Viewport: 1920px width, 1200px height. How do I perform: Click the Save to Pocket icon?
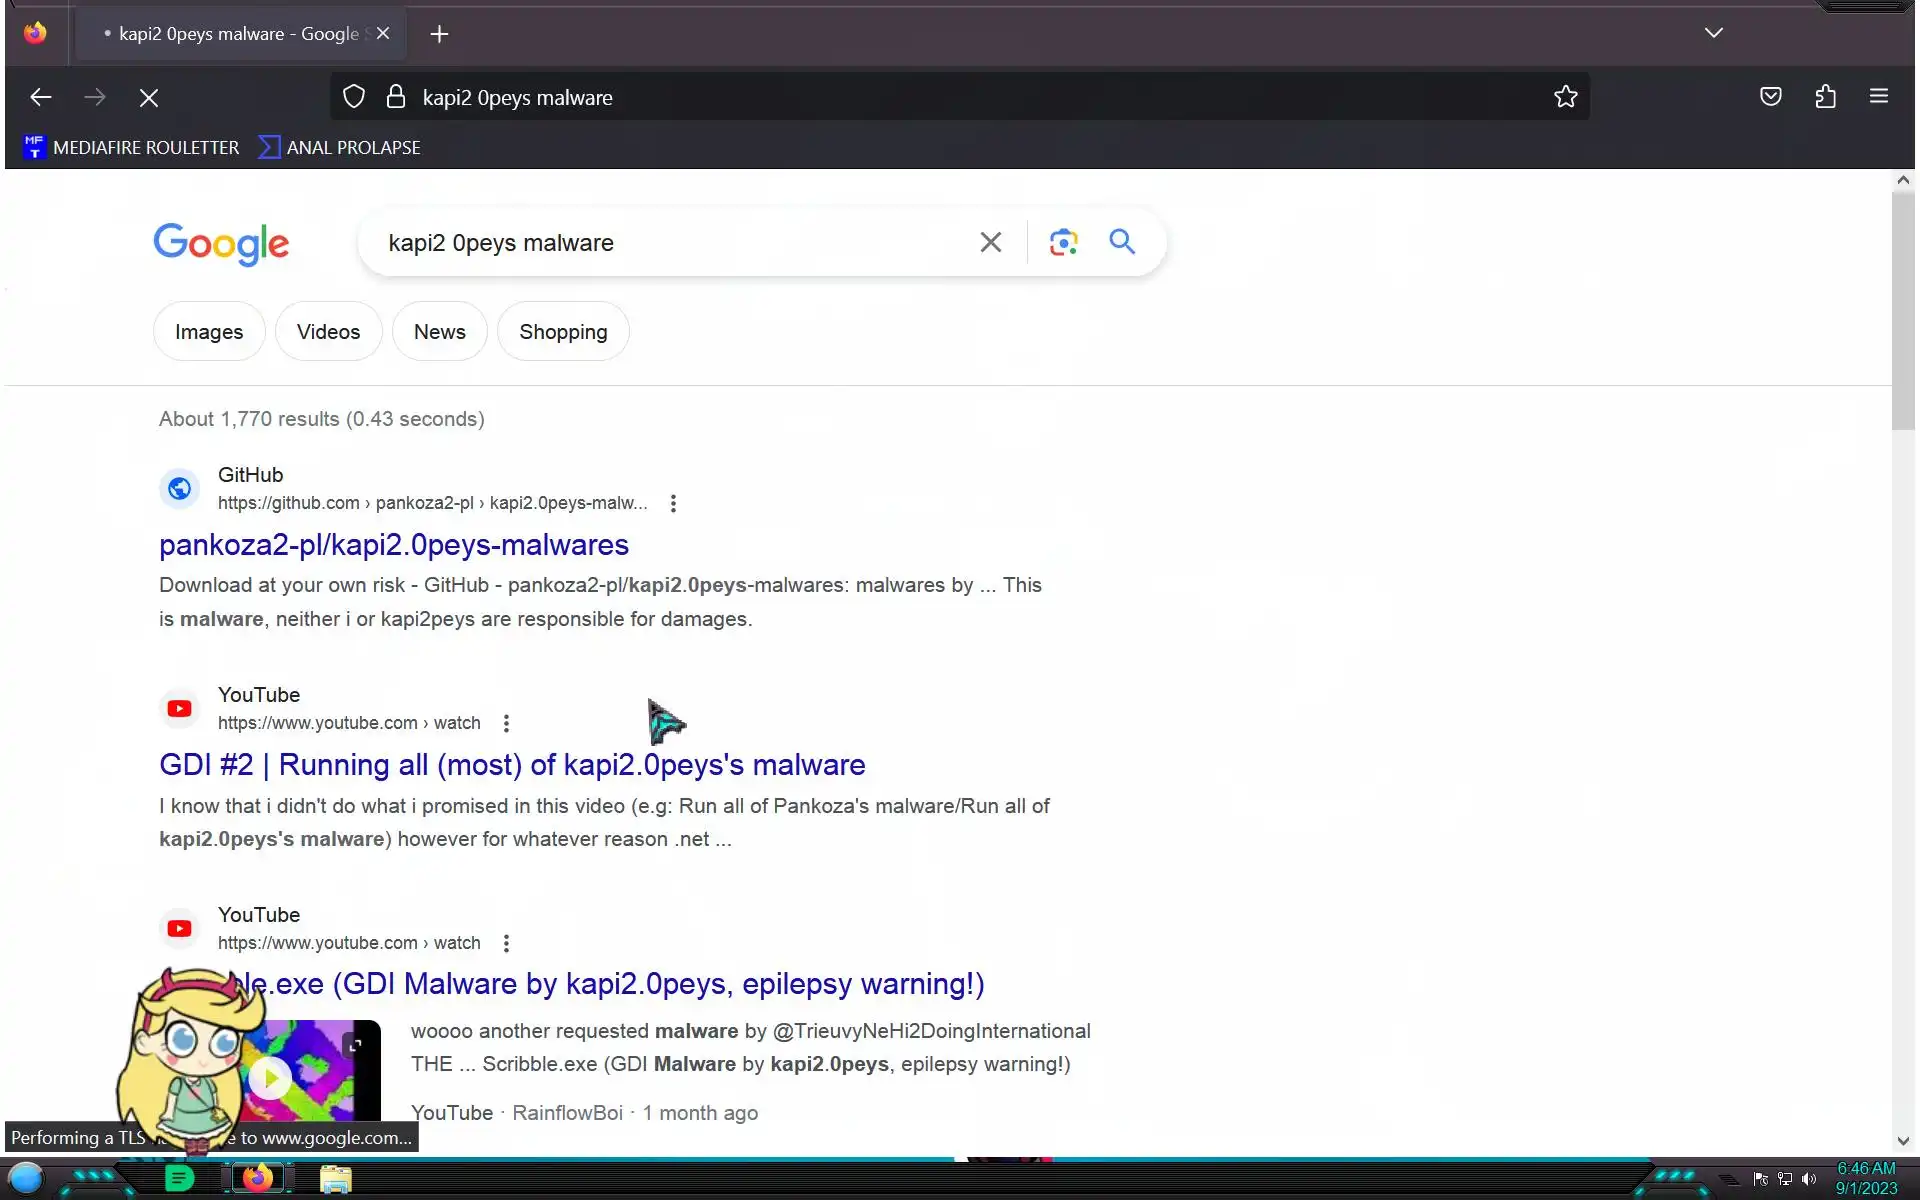click(x=1770, y=97)
